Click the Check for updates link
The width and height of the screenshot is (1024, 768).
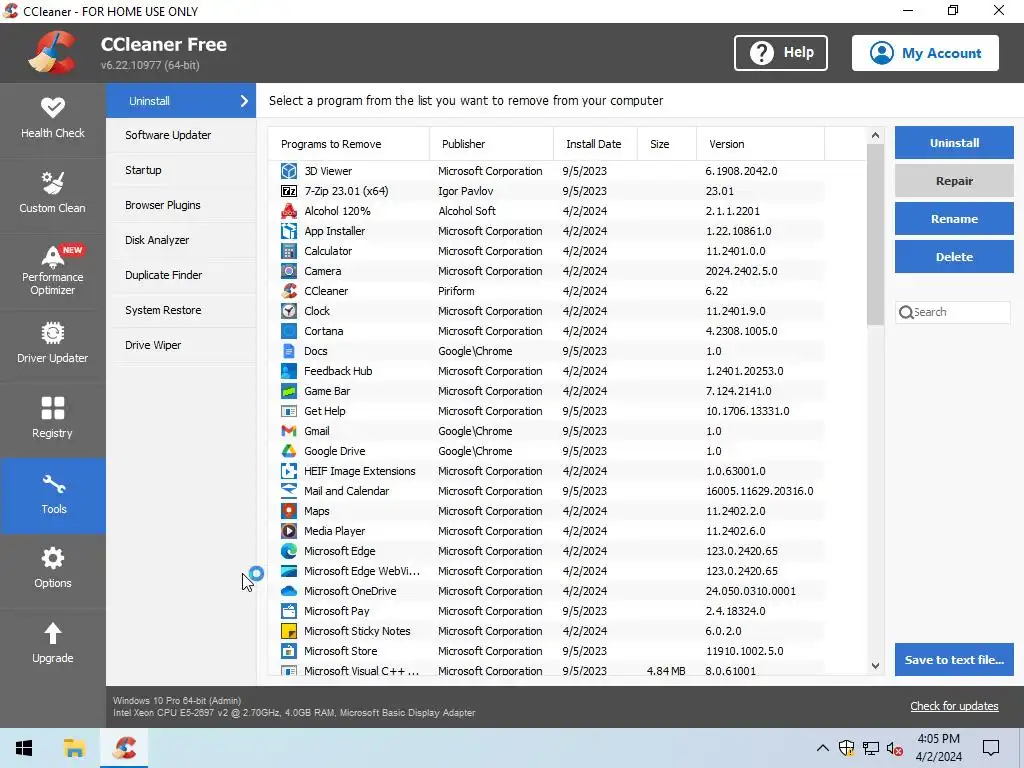point(954,706)
